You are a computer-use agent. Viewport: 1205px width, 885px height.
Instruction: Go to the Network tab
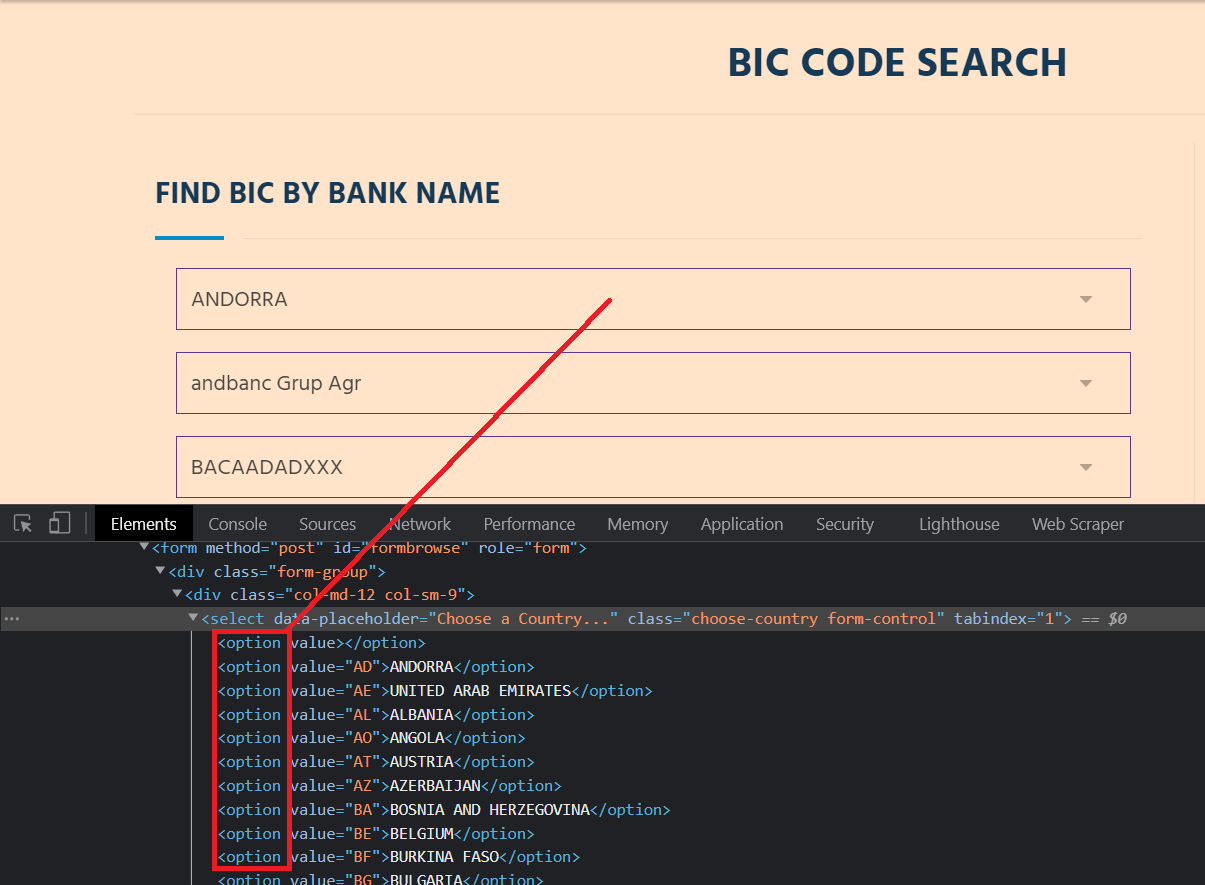(420, 524)
